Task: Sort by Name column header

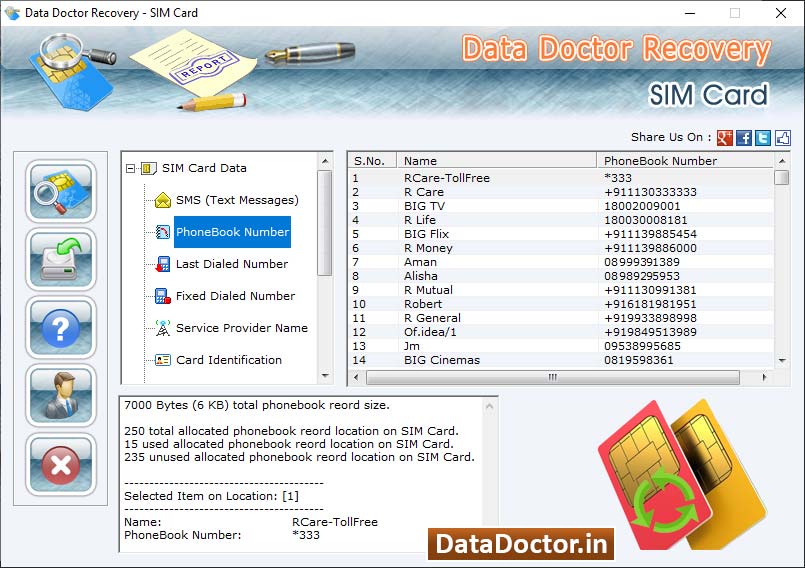Action: coord(496,161)
